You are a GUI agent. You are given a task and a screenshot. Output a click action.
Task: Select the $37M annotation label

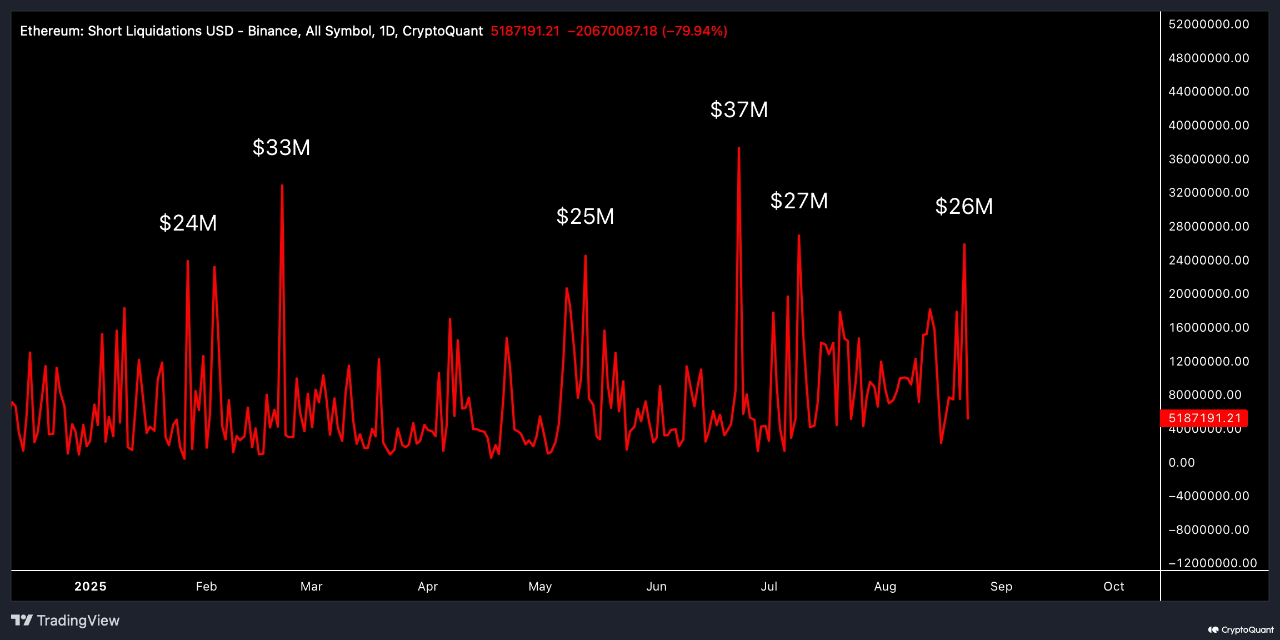[738, 110]
